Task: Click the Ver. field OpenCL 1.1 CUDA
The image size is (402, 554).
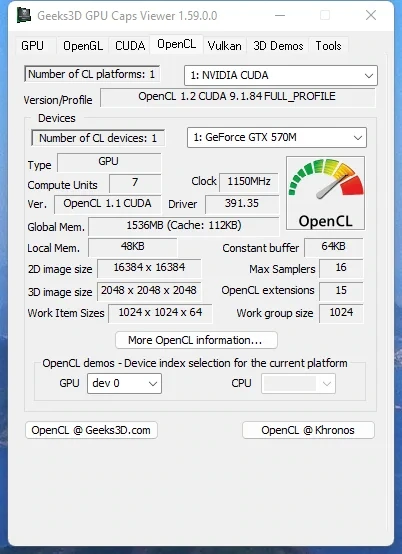Action: pos(107,204)
